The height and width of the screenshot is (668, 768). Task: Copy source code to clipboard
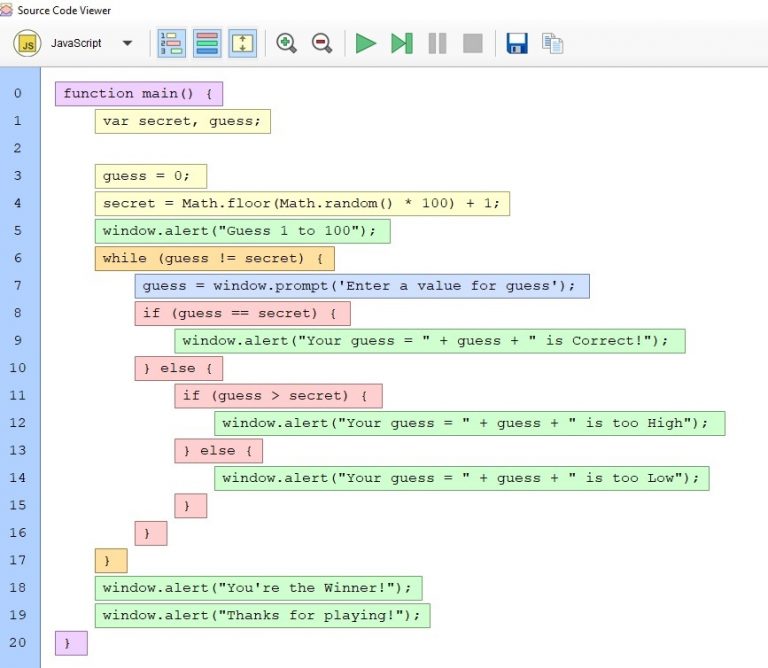[x=552, y=44]
